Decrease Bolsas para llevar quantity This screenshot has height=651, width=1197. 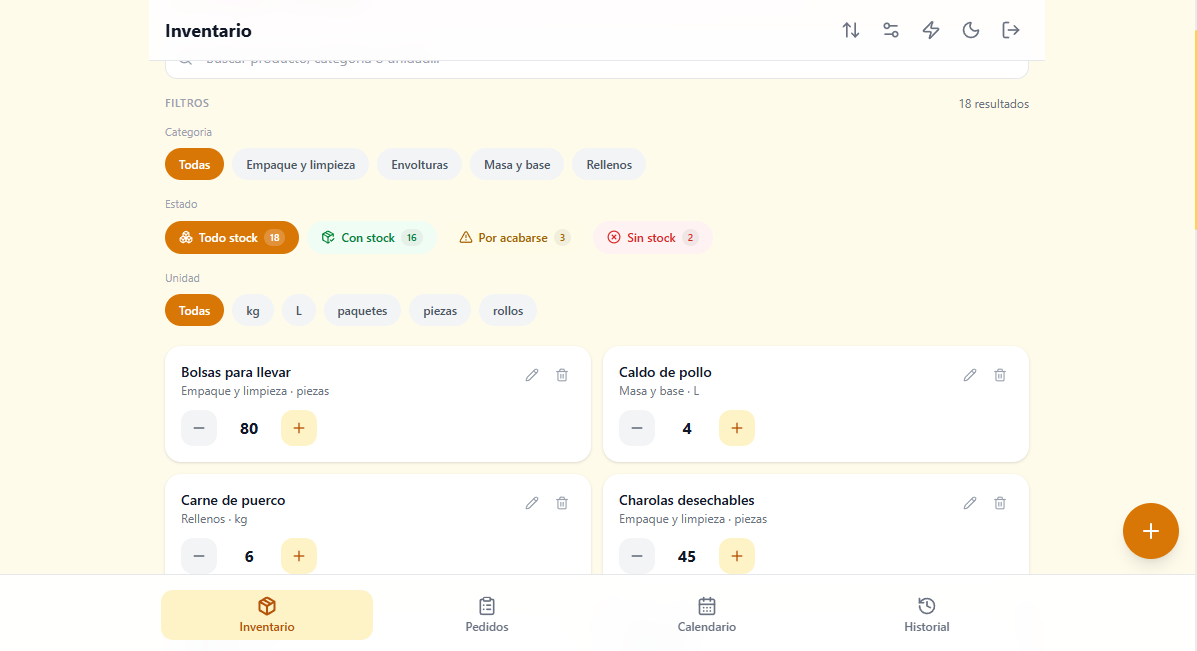click(x=198, y=428)
